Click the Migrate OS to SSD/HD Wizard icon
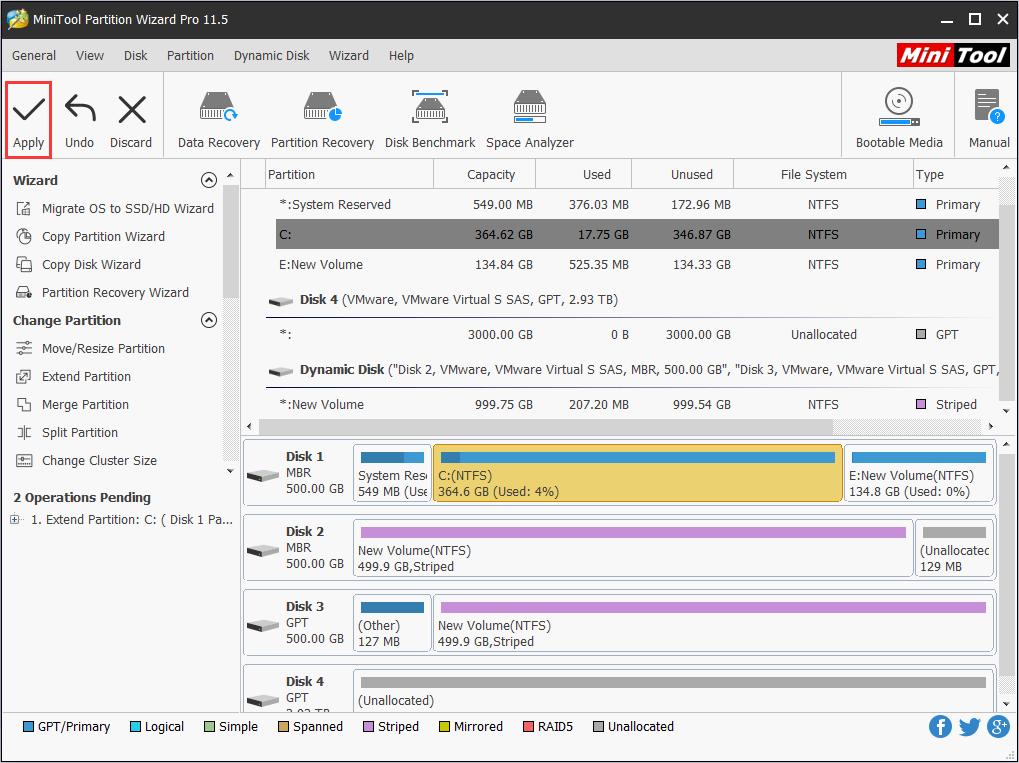 [x=24, y=209]
